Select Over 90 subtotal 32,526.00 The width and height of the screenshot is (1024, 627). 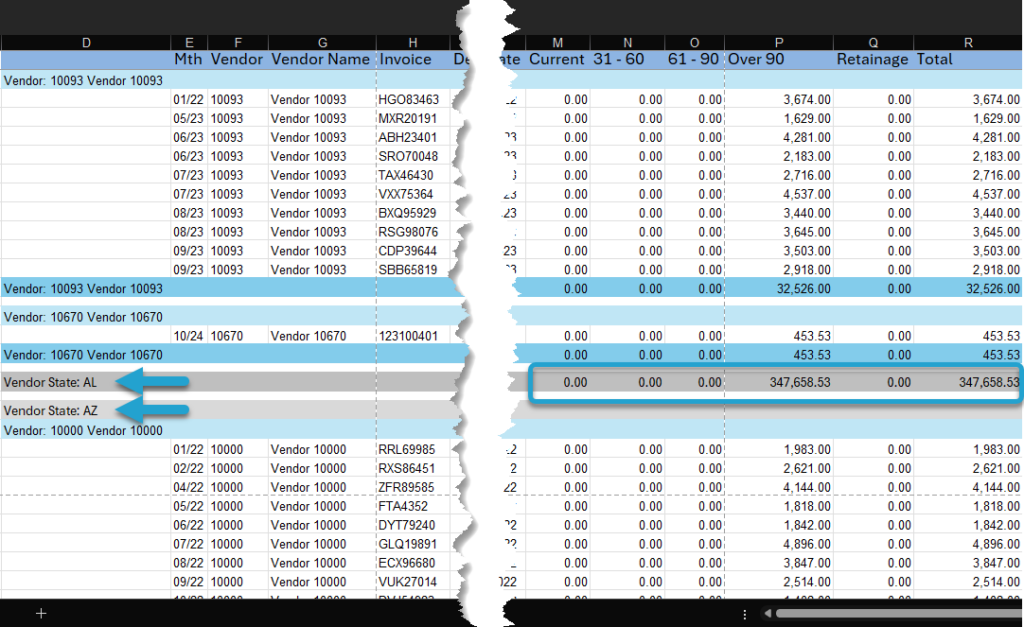point(778,289)
